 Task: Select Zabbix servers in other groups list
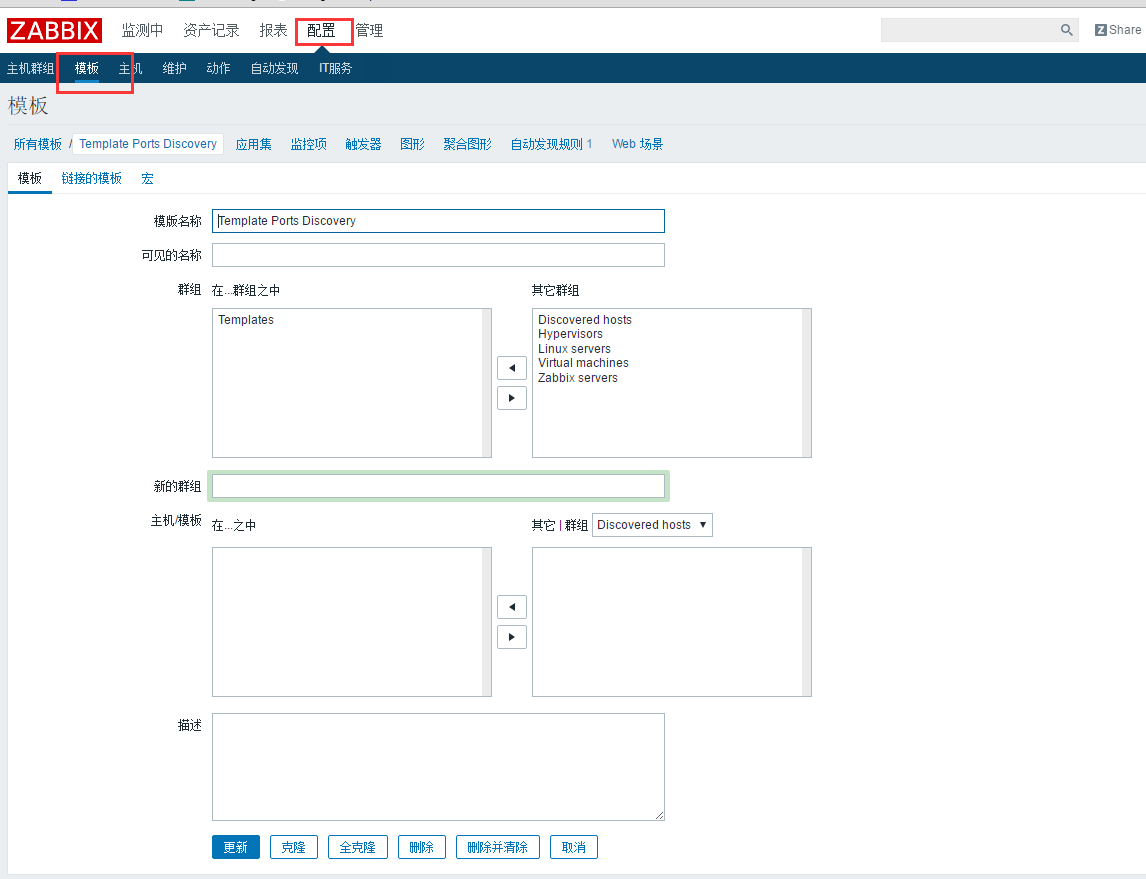[x=577, y=378]
